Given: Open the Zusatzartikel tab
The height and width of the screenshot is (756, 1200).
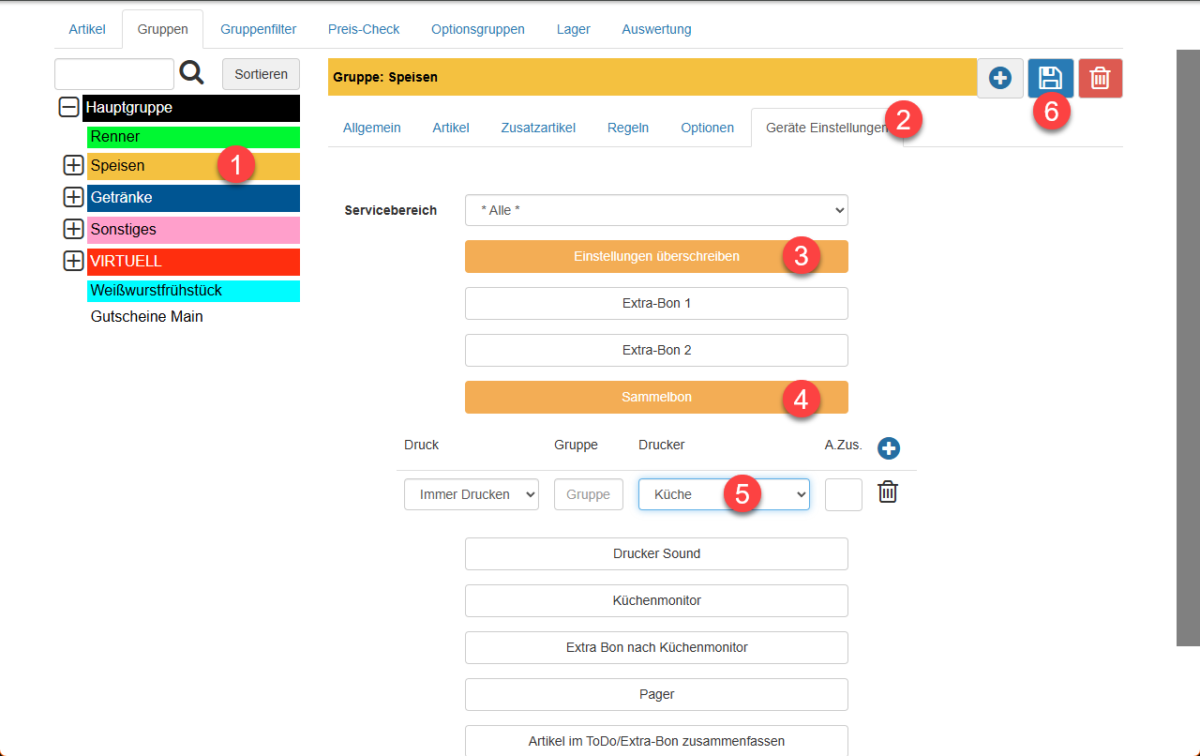Looking at the screenshot, I should (x=538, y=128).
